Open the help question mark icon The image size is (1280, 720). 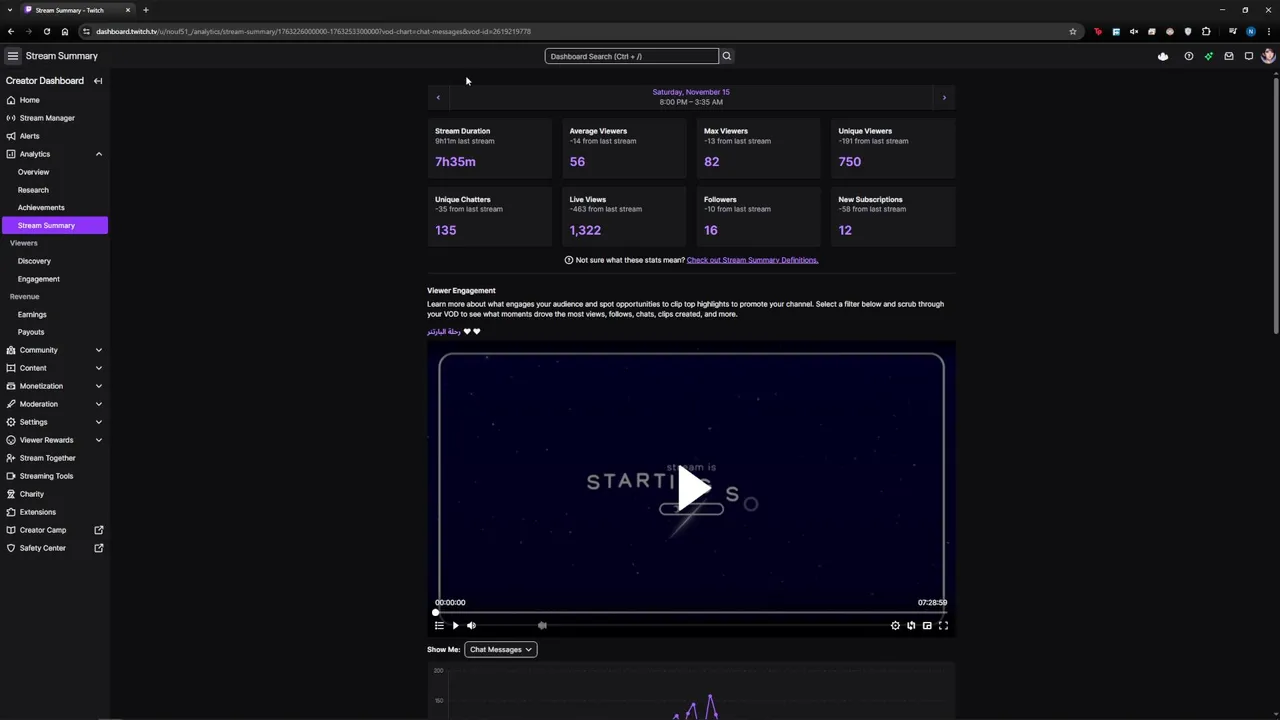tap(1188, 56)
